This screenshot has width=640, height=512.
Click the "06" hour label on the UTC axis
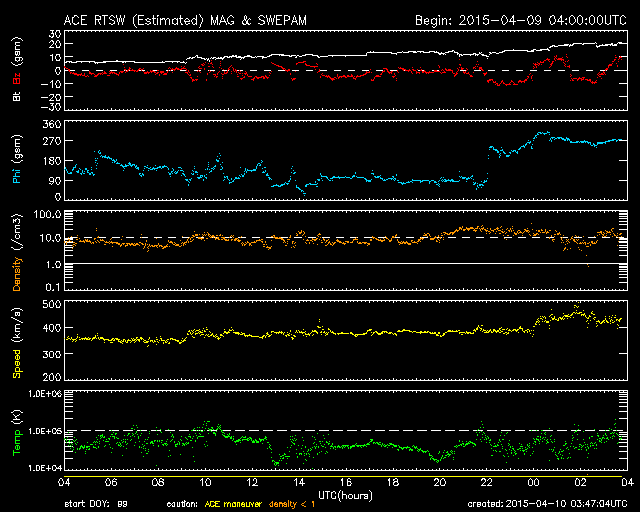pyautogui.click(x=111, y=483)
